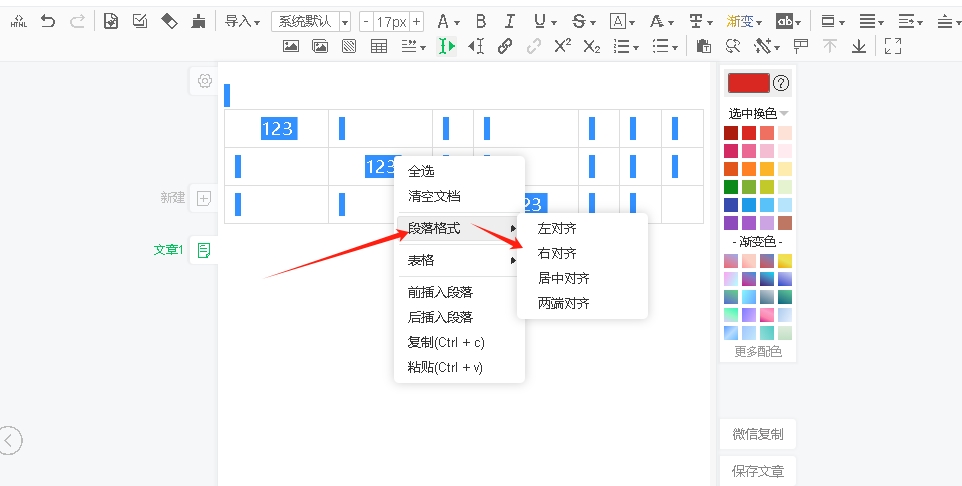Click the settings gear icon beside the editor
962x486 pixels.
pos(205,81)
